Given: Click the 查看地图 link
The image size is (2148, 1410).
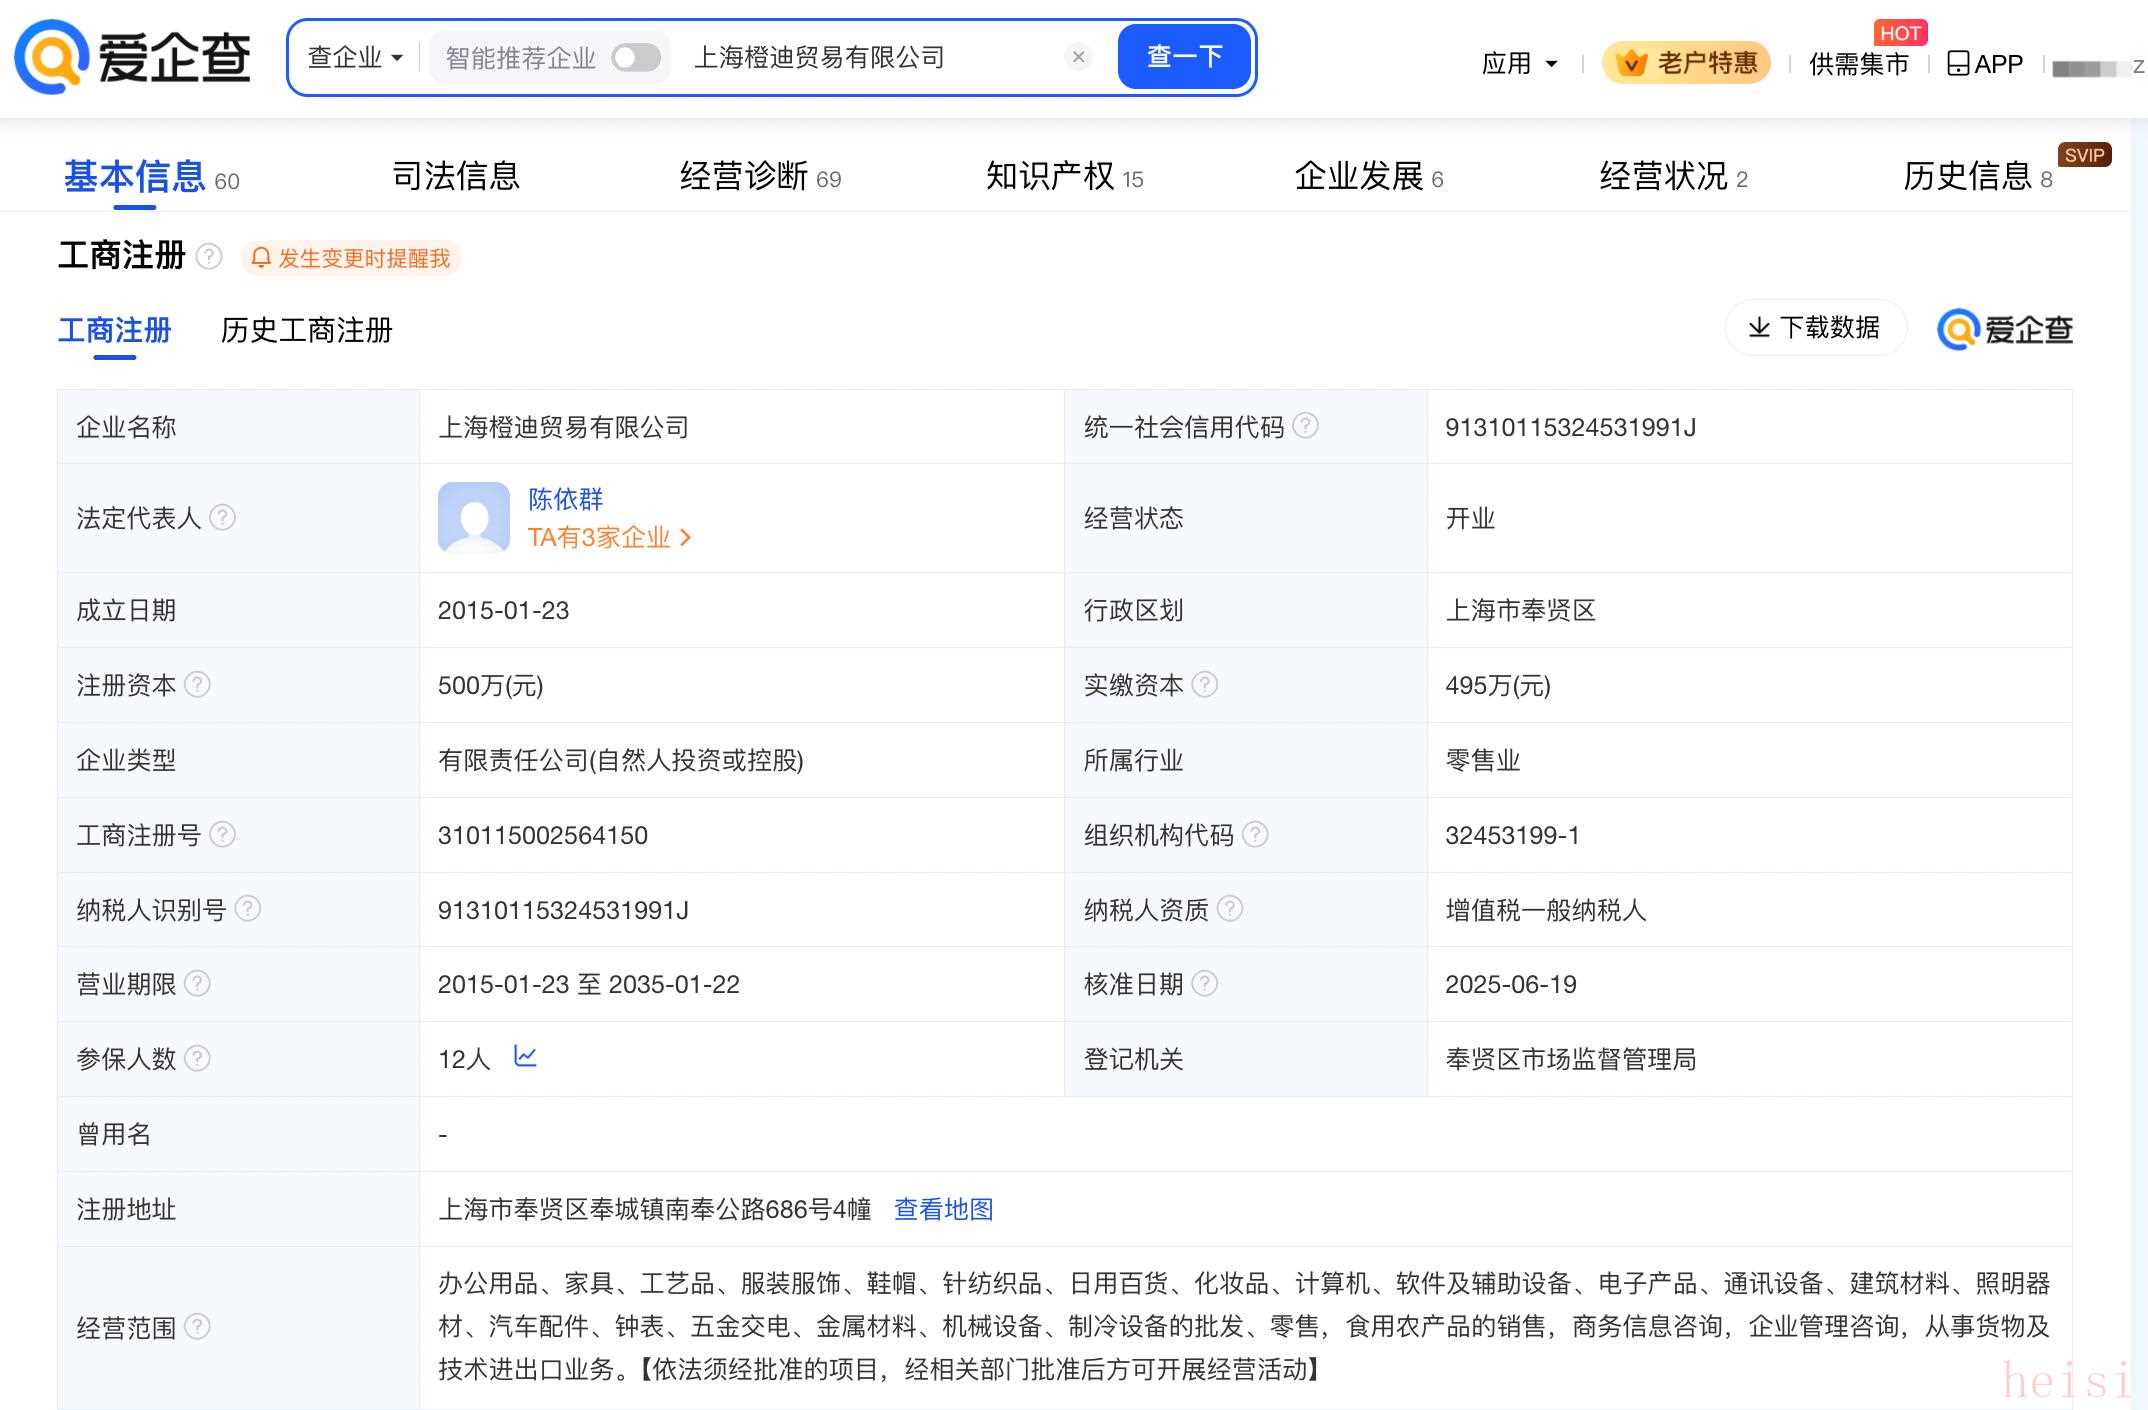Looking at the screenshot, I should tap(943, 1209).
